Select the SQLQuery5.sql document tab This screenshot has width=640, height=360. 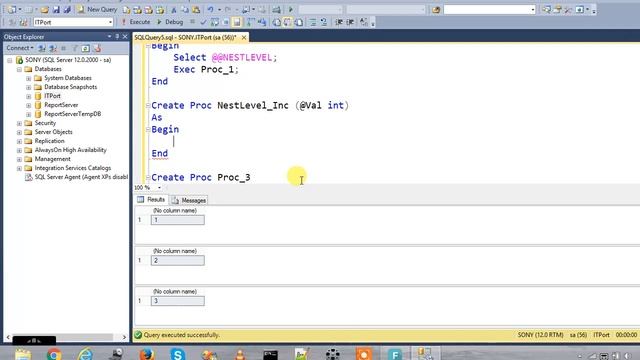[186, 37]
